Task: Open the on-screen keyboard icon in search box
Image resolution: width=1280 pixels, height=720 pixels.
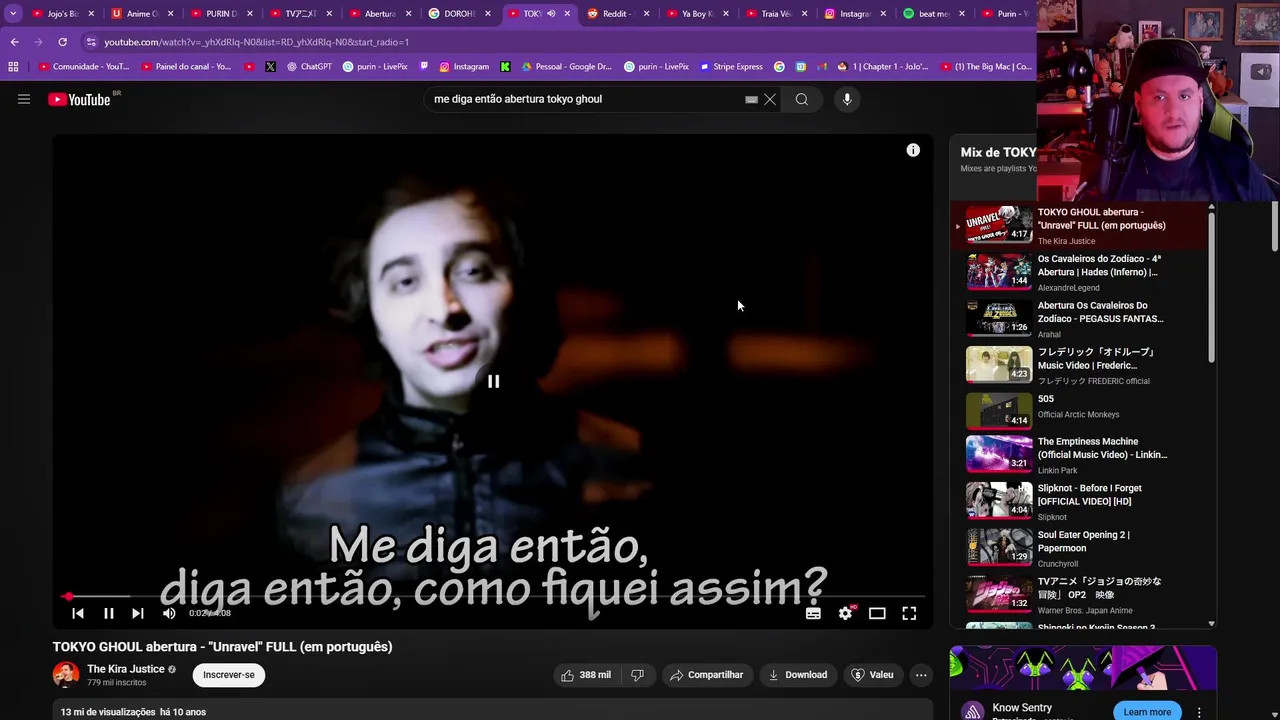Action: [751, 99]
